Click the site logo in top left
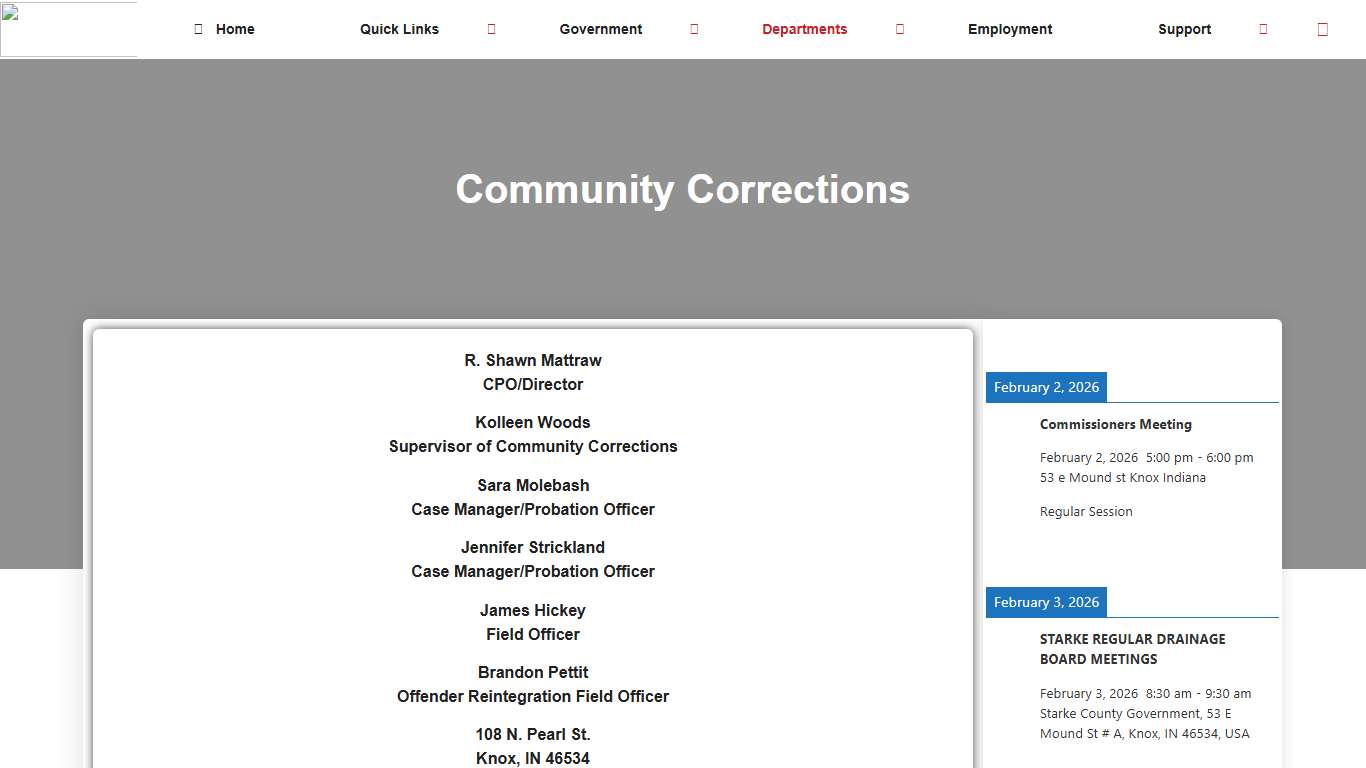1366x768 pixels. click(68, 29)
